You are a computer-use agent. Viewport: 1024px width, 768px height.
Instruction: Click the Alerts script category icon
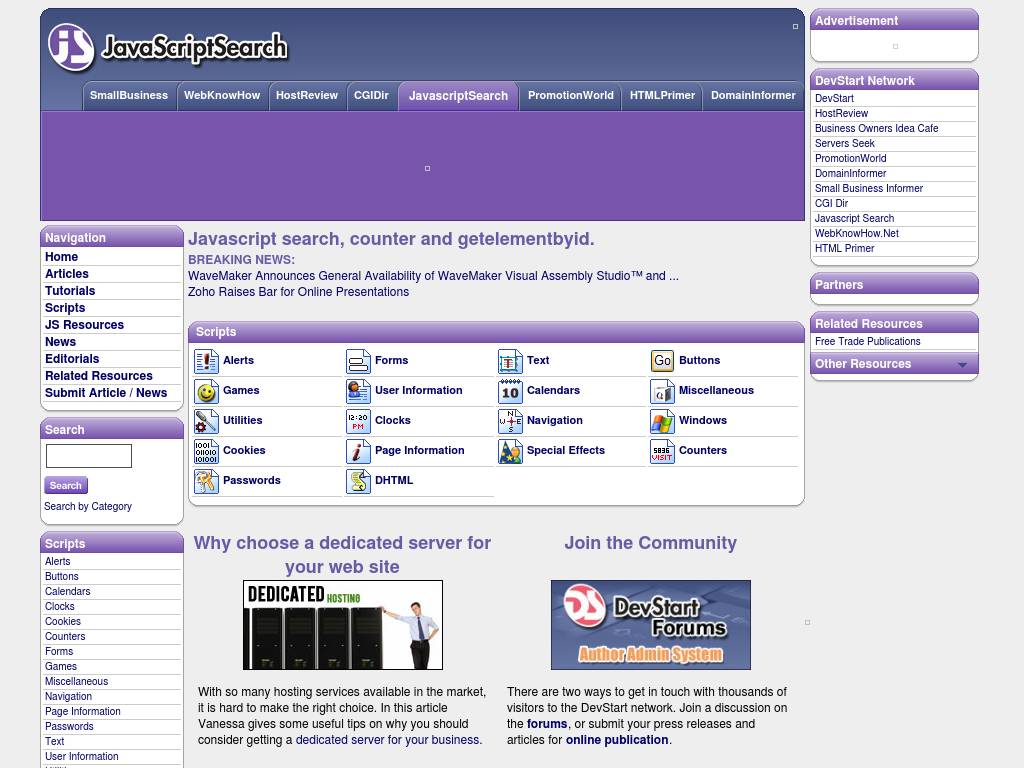[206, 361]
